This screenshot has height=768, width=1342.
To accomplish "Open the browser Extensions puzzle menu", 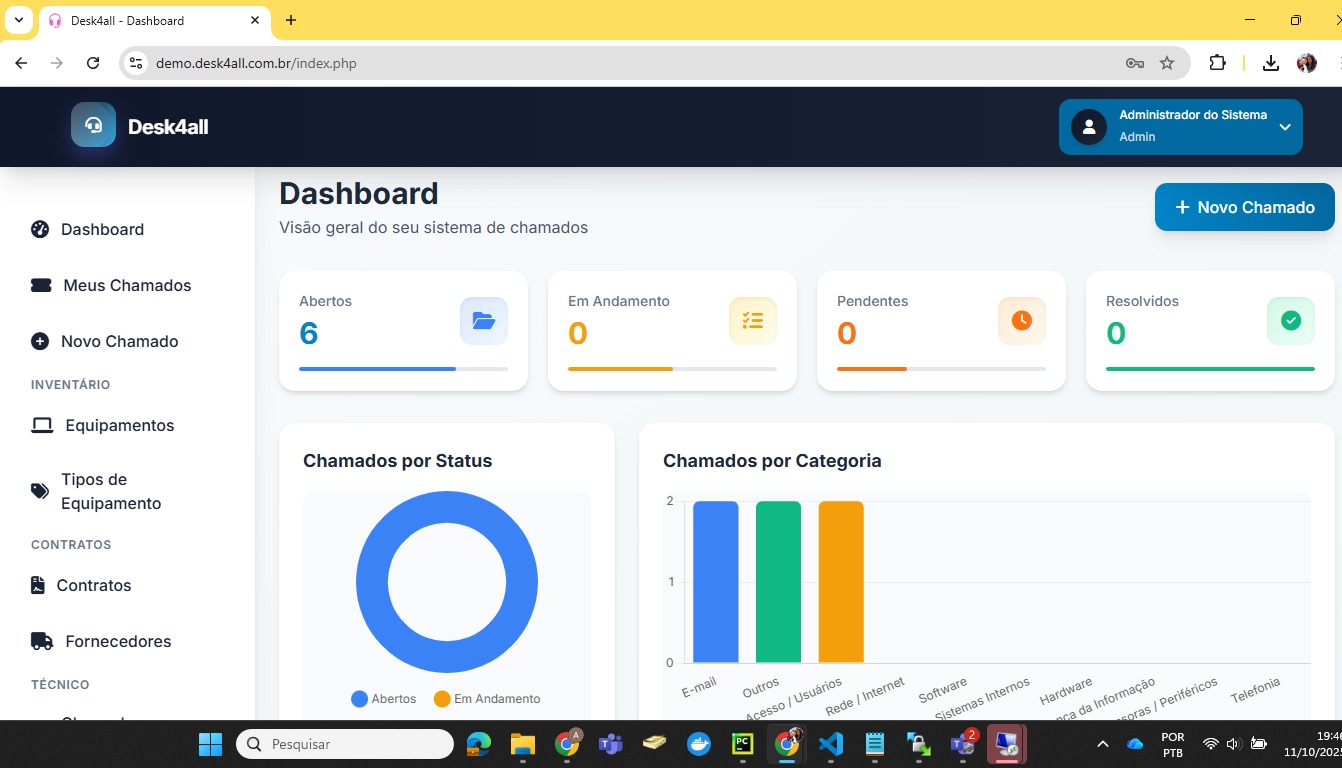I will click(x=1217, y=62).
